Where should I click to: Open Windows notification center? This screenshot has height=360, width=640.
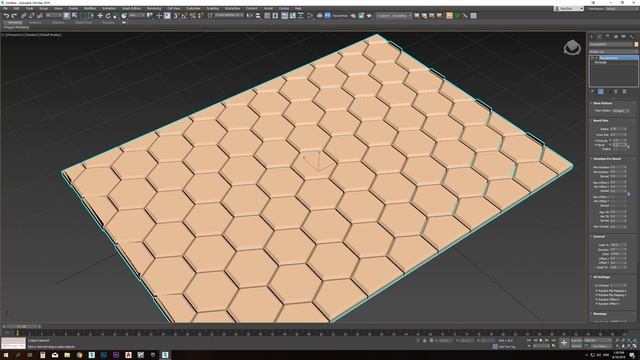[x=632, y=355]
